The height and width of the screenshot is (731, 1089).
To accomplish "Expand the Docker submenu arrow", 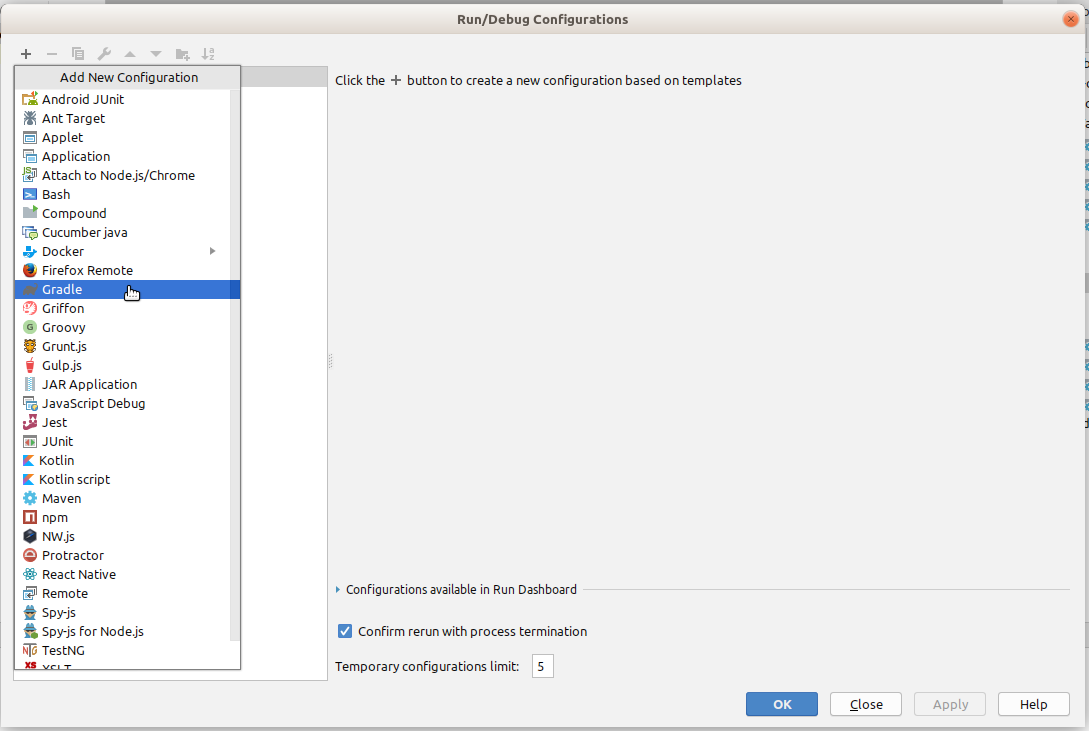I will click(x=213, y=251).
